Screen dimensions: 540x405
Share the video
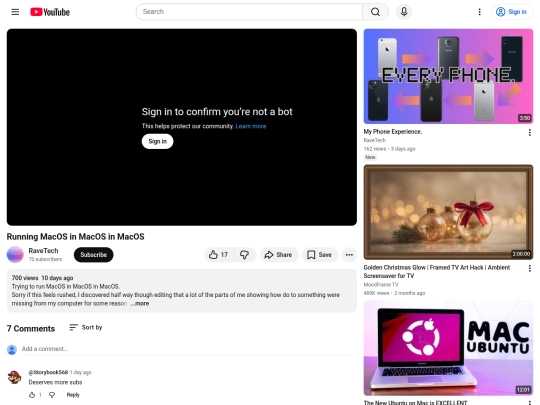click(279, 255)
